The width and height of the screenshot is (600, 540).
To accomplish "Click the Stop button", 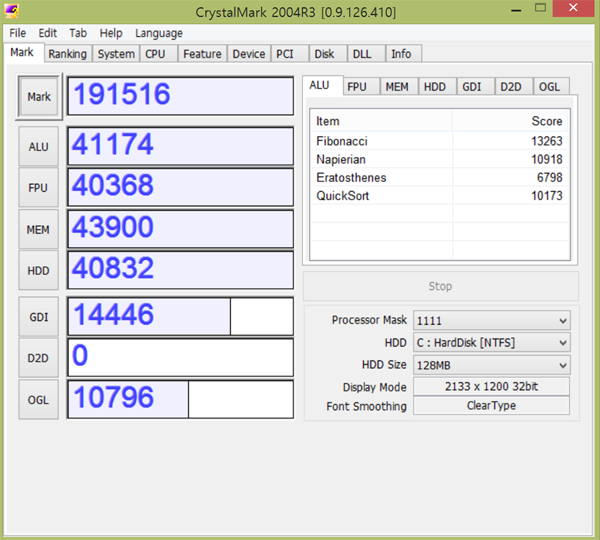I will 440,286.
